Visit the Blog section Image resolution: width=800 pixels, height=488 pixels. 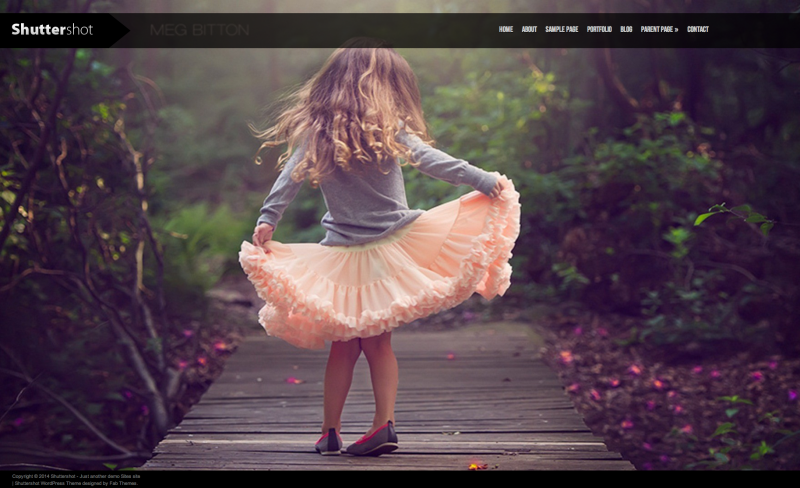tap(626, 30)
